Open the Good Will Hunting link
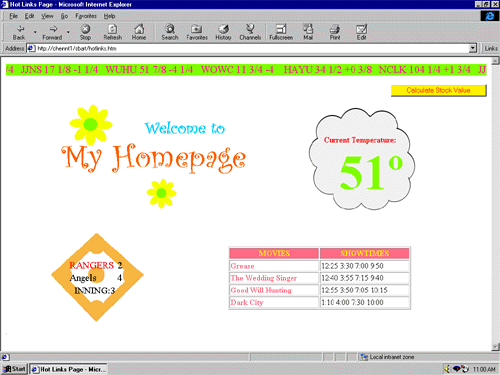This screenshot has height=375, width=500. (261, 290)
